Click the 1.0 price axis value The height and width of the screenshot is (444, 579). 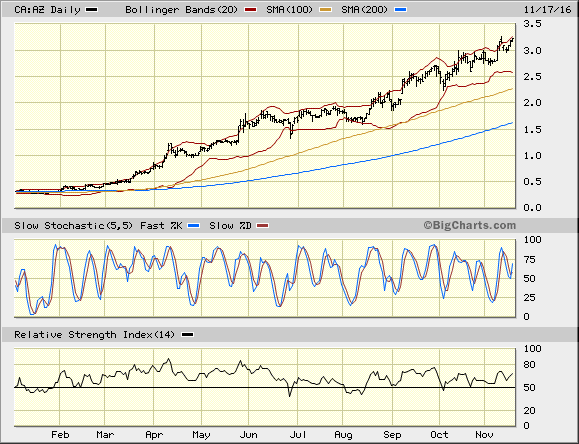pos(532,156)
